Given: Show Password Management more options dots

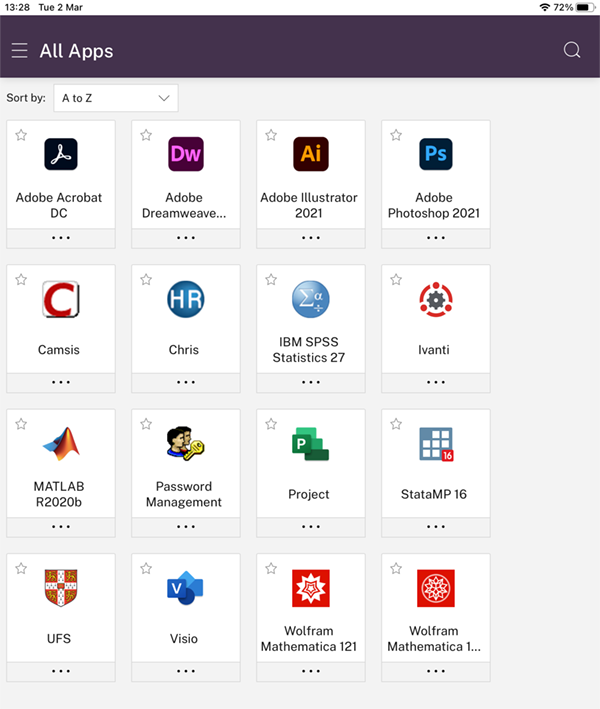Looking at the screenshot, I should [186, 527].
